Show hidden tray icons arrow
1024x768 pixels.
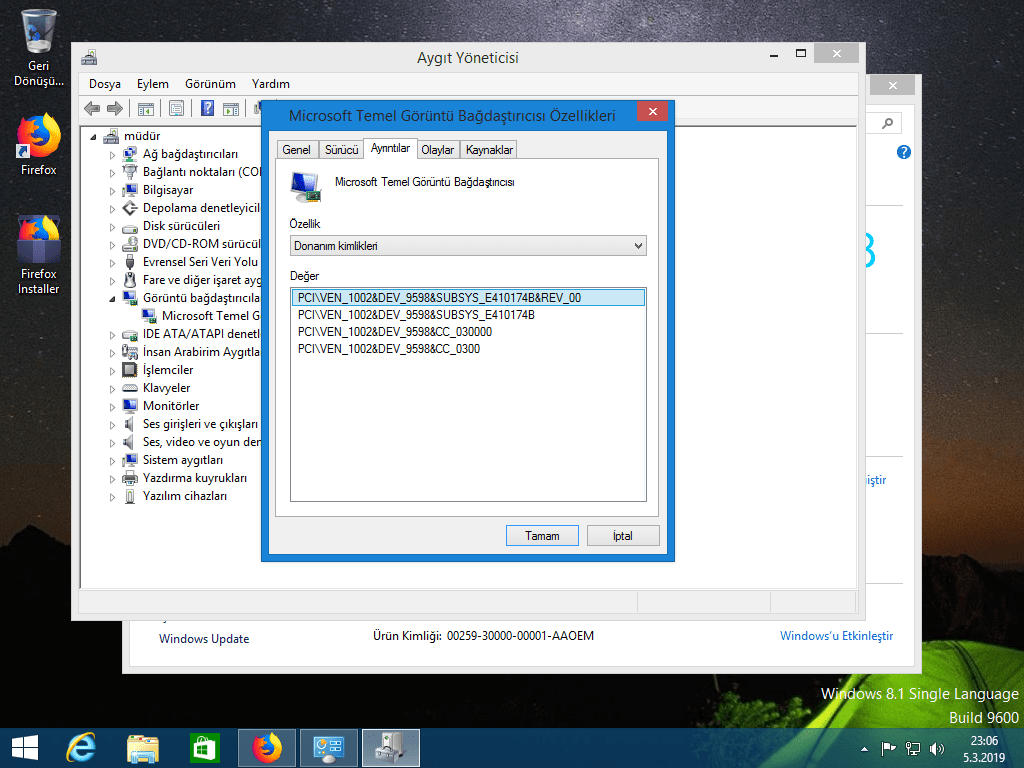coord(865,749)
